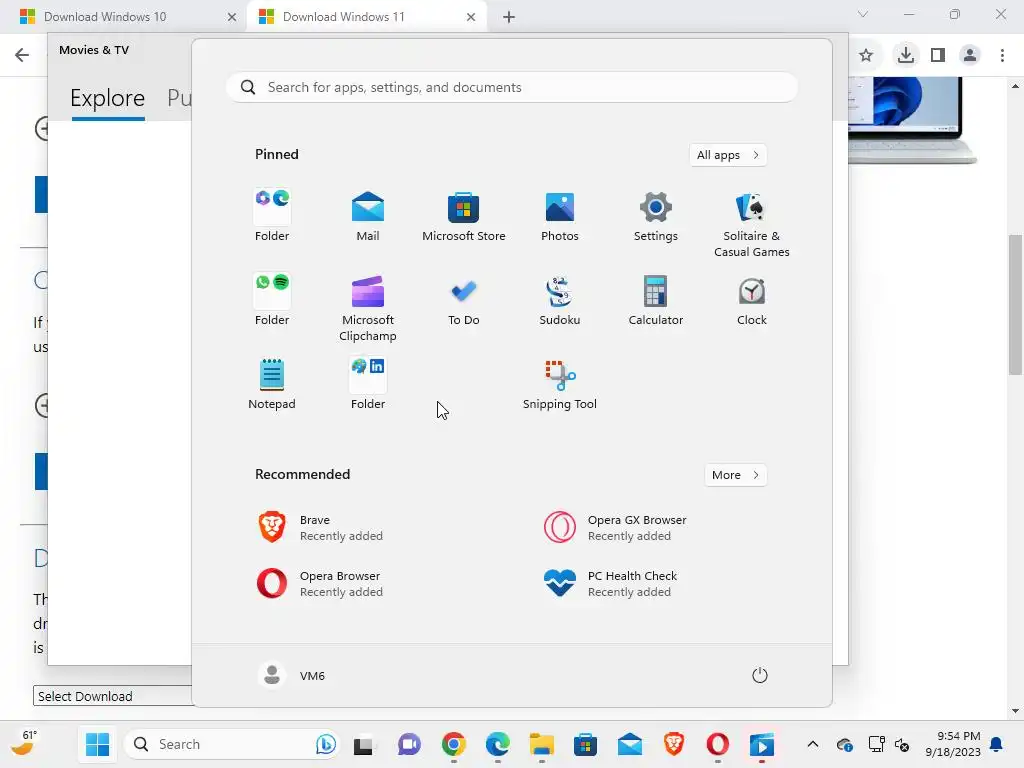1024x768 pixels.
Task: Open the Clock app
Action: point(752,300)
